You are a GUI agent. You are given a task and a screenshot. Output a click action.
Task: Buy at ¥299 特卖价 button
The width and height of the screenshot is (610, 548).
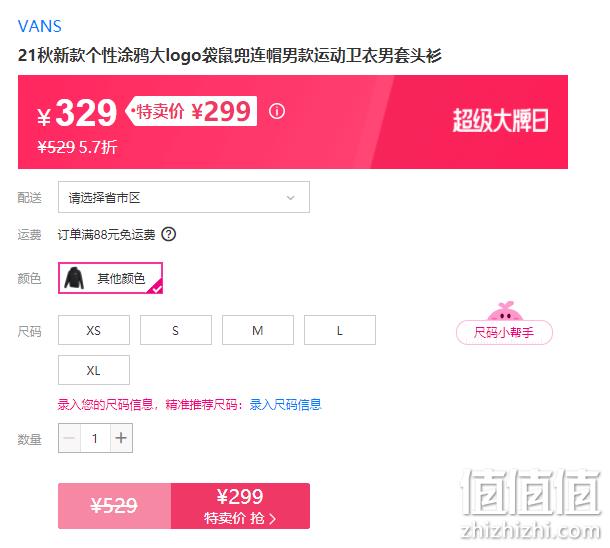click(240, 506)
